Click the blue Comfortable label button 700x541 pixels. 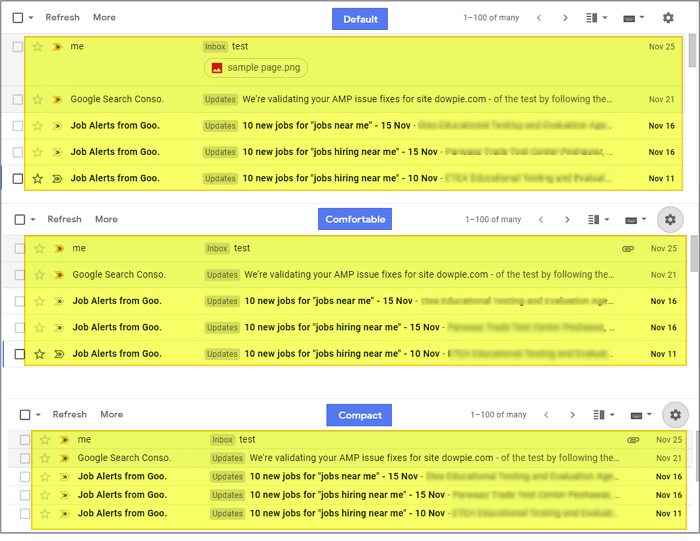[355, 219]
